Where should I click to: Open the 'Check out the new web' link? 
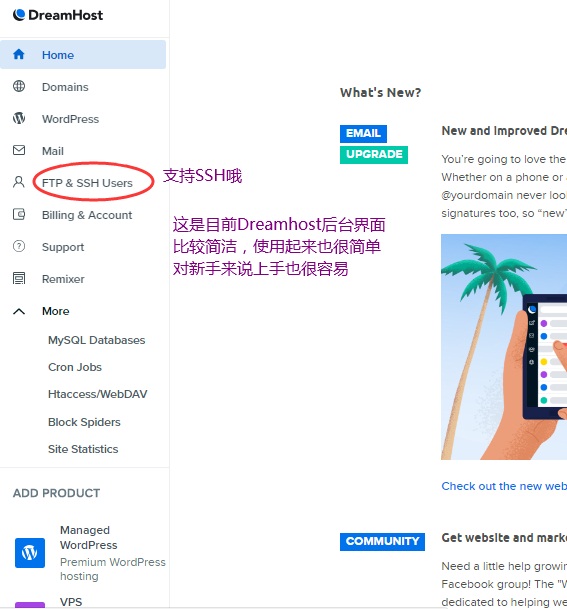504,486
